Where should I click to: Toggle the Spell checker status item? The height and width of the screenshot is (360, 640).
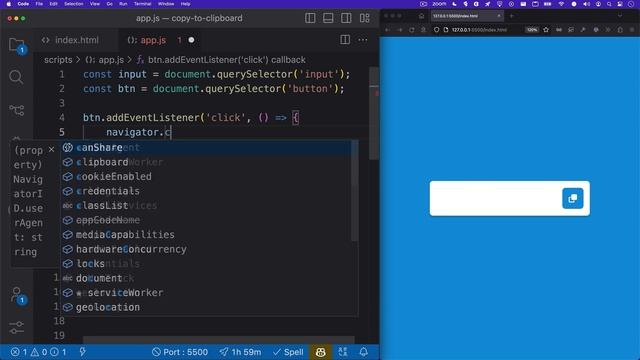(288, 352)
